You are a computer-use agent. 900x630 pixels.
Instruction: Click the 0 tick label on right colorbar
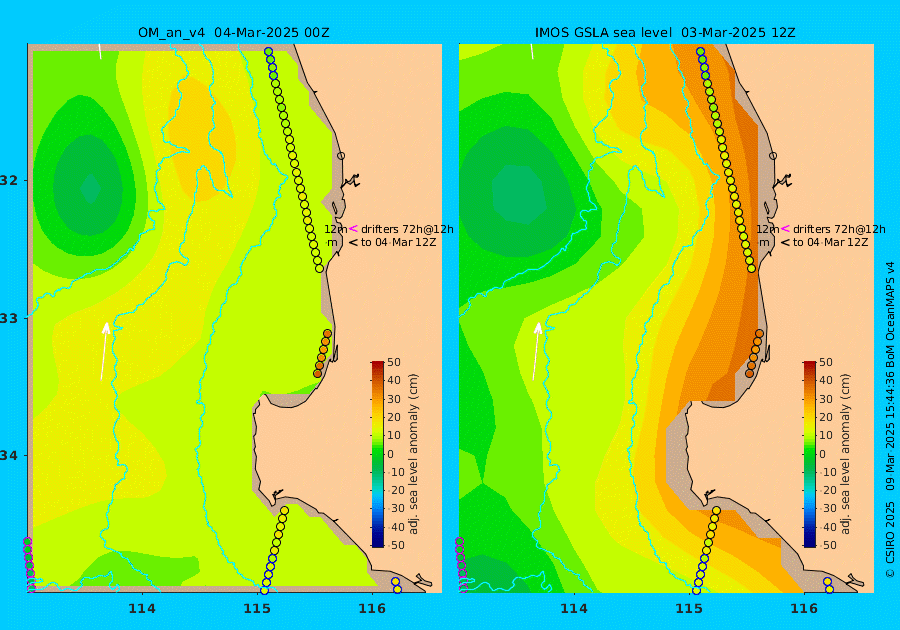(823, 454)
